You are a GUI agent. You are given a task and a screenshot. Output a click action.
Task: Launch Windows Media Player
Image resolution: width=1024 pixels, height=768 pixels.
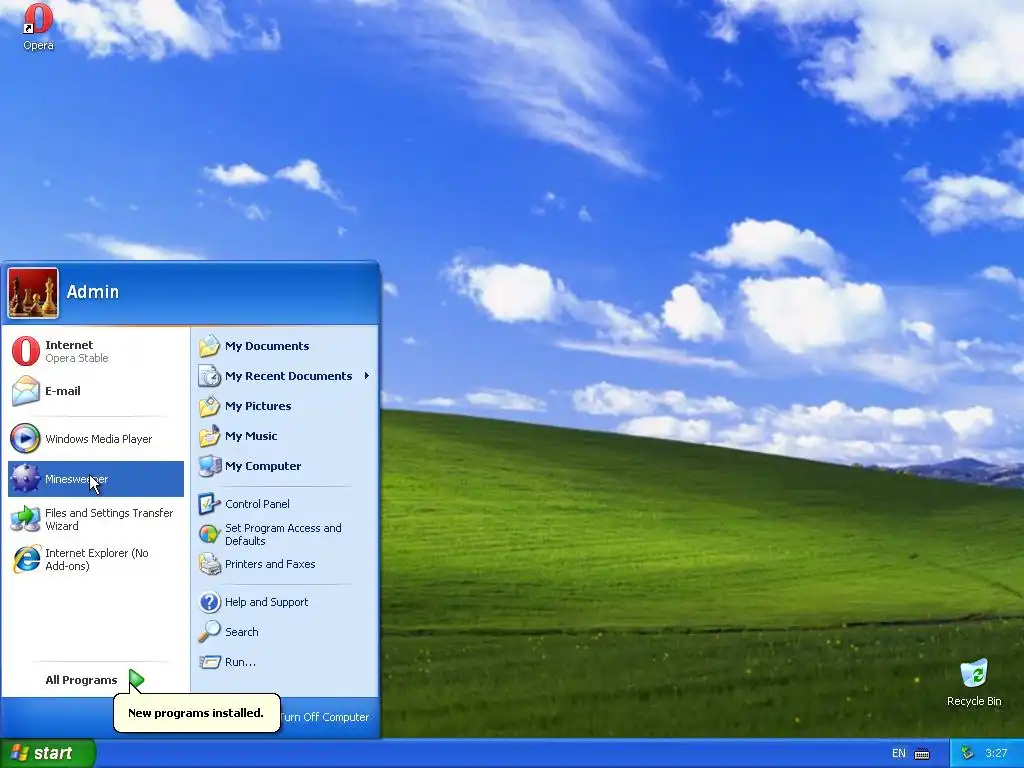pyautogui.click(x=95, y=439)
